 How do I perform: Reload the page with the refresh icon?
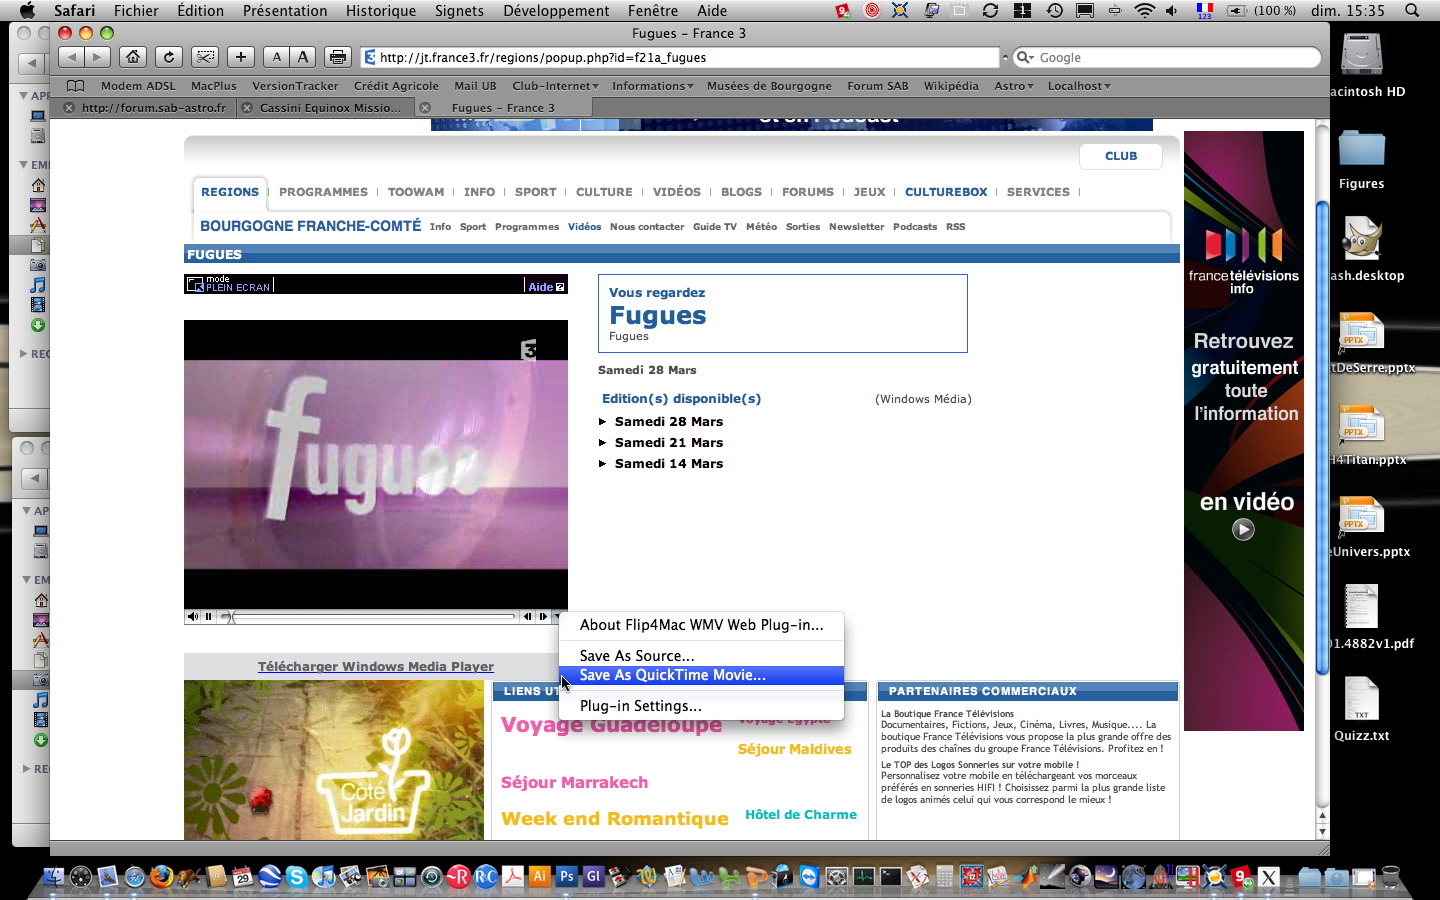pos(169,57)
